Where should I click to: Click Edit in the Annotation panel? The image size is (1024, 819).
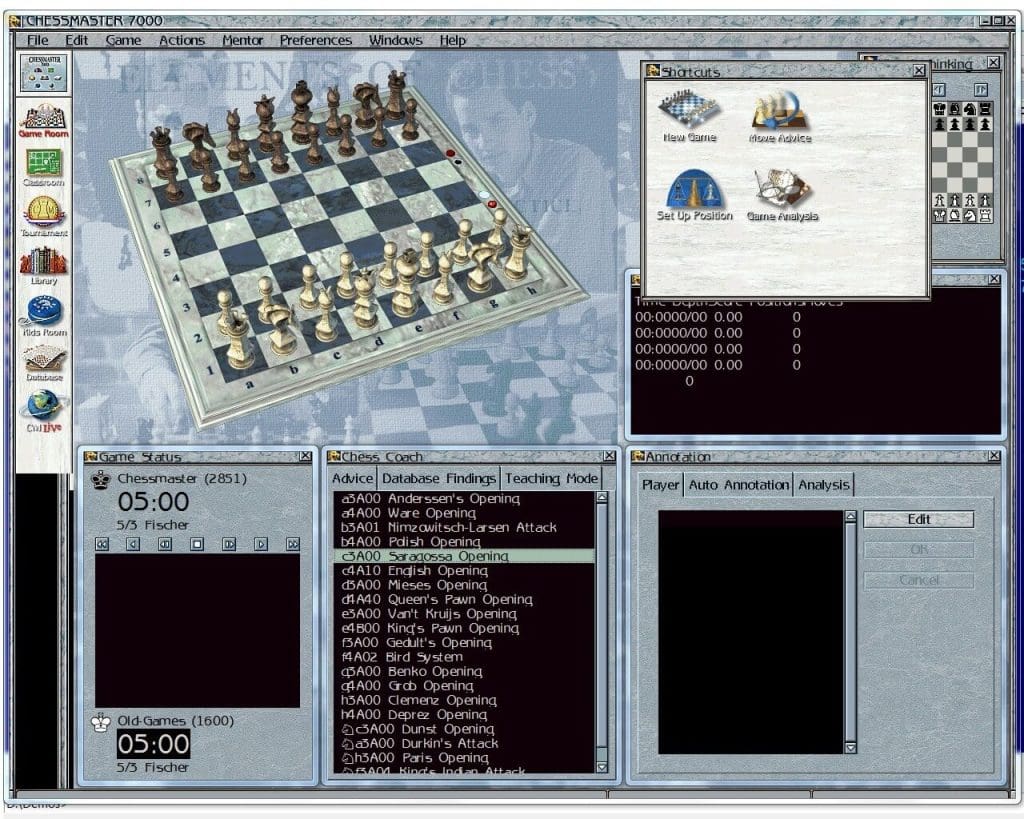[917, 519]
